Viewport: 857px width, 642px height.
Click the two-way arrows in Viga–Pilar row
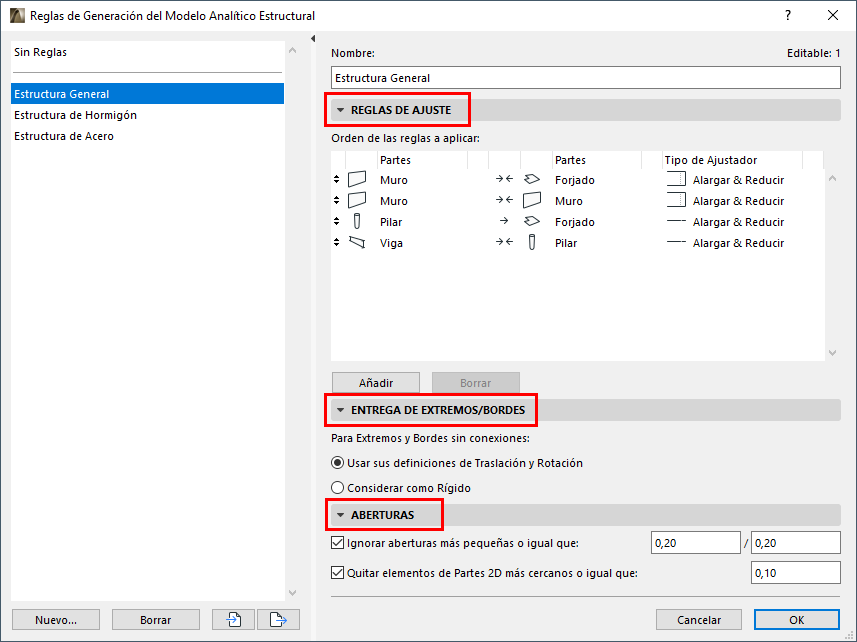[504, 242]
